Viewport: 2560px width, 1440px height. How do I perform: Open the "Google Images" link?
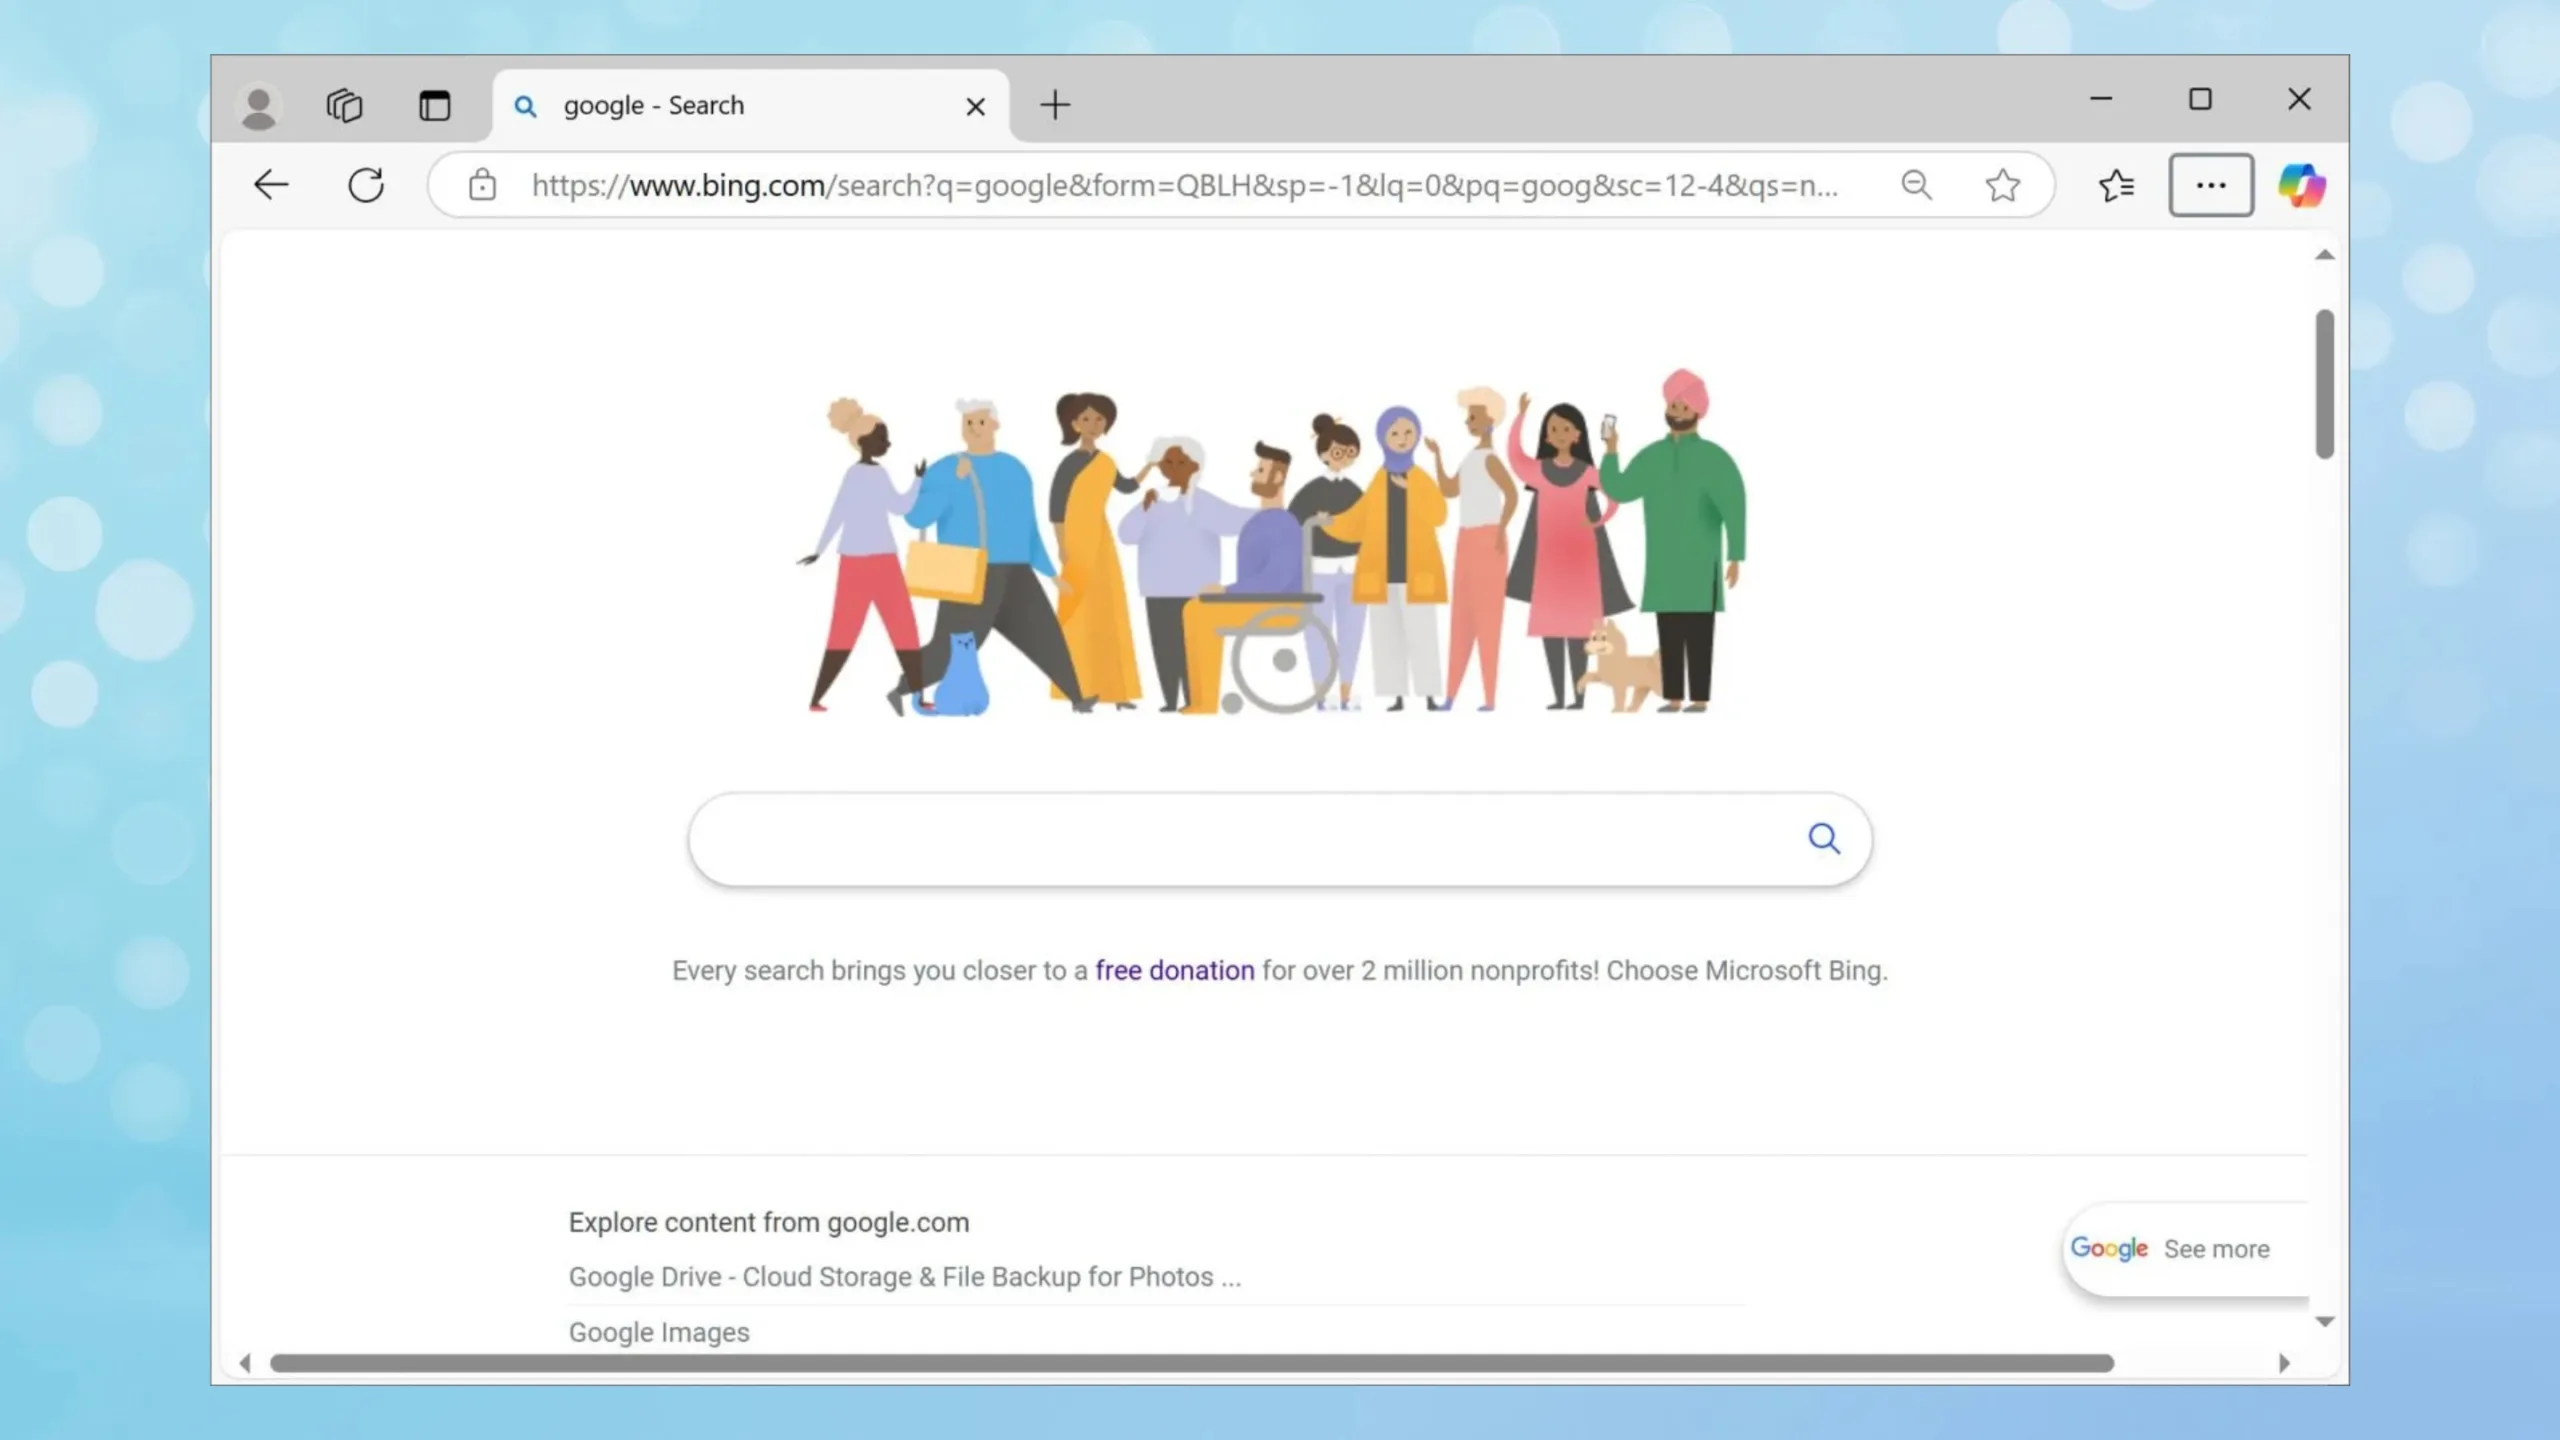pyautogui.click(x=659, y=1332)
